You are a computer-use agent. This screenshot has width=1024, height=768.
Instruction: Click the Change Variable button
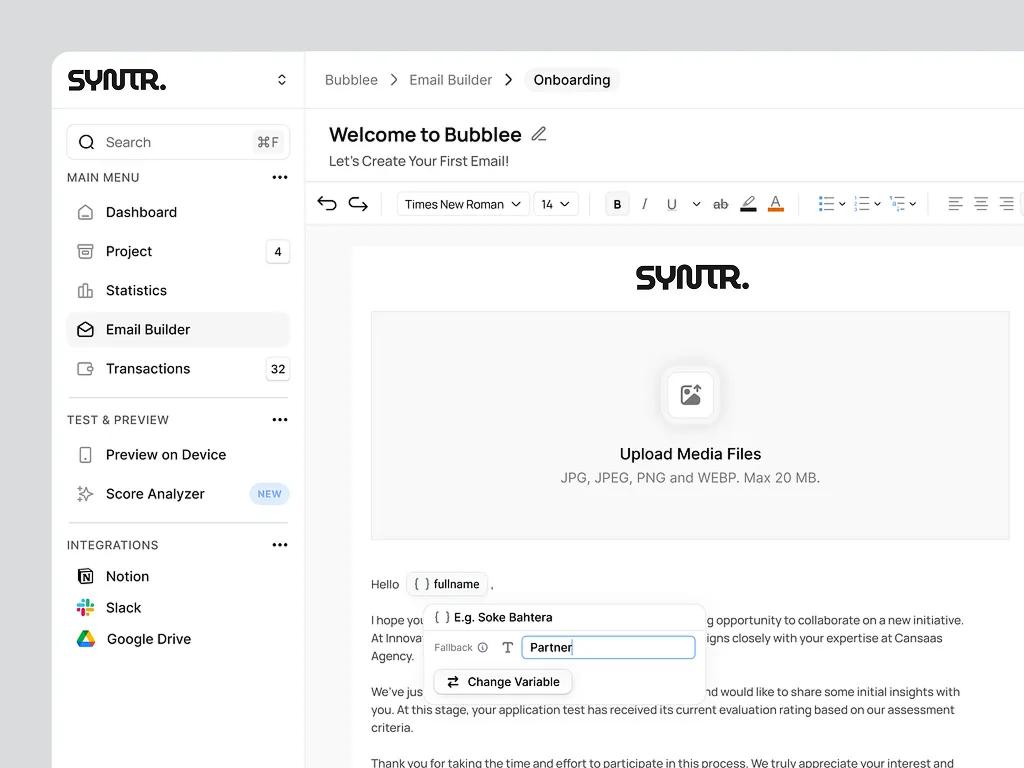click(x=502, y=681)
